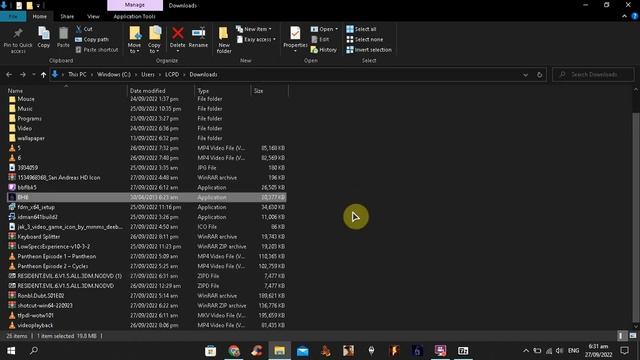The image size is (640, 360).
Task: Switch to the Share tab
Action: (x=67, y=16)
